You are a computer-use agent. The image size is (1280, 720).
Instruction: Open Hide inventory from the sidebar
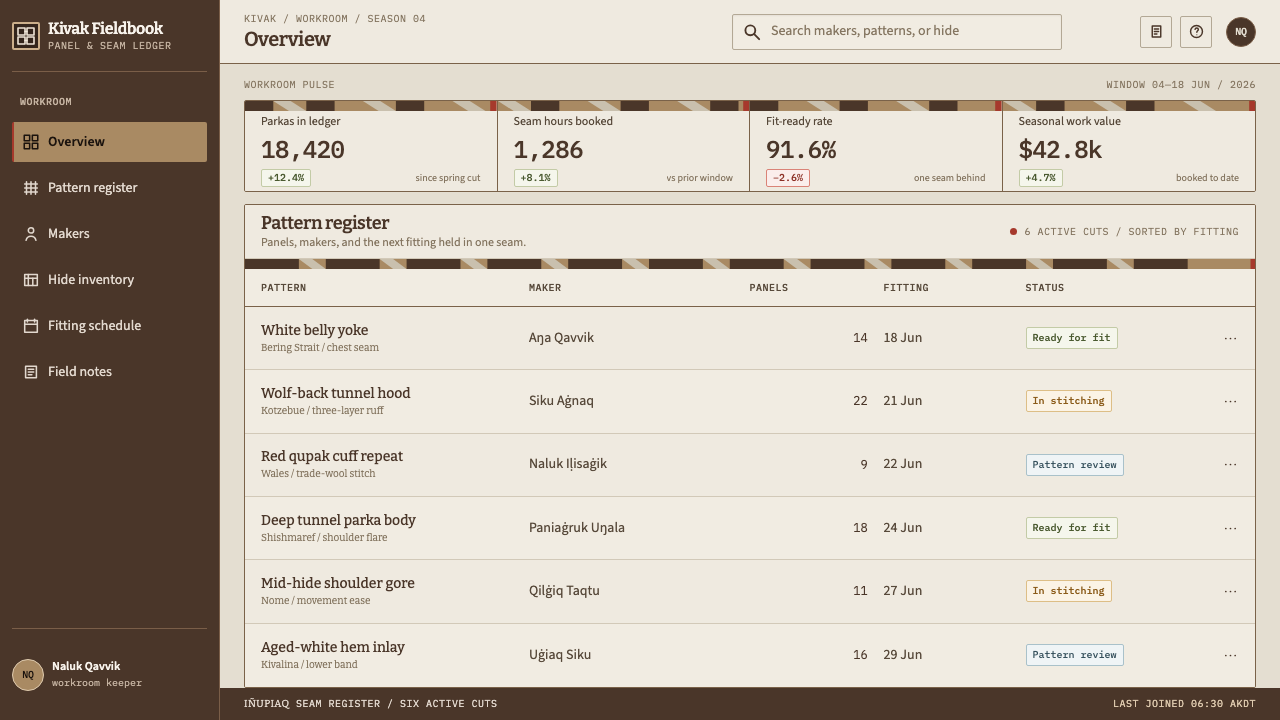110,280
